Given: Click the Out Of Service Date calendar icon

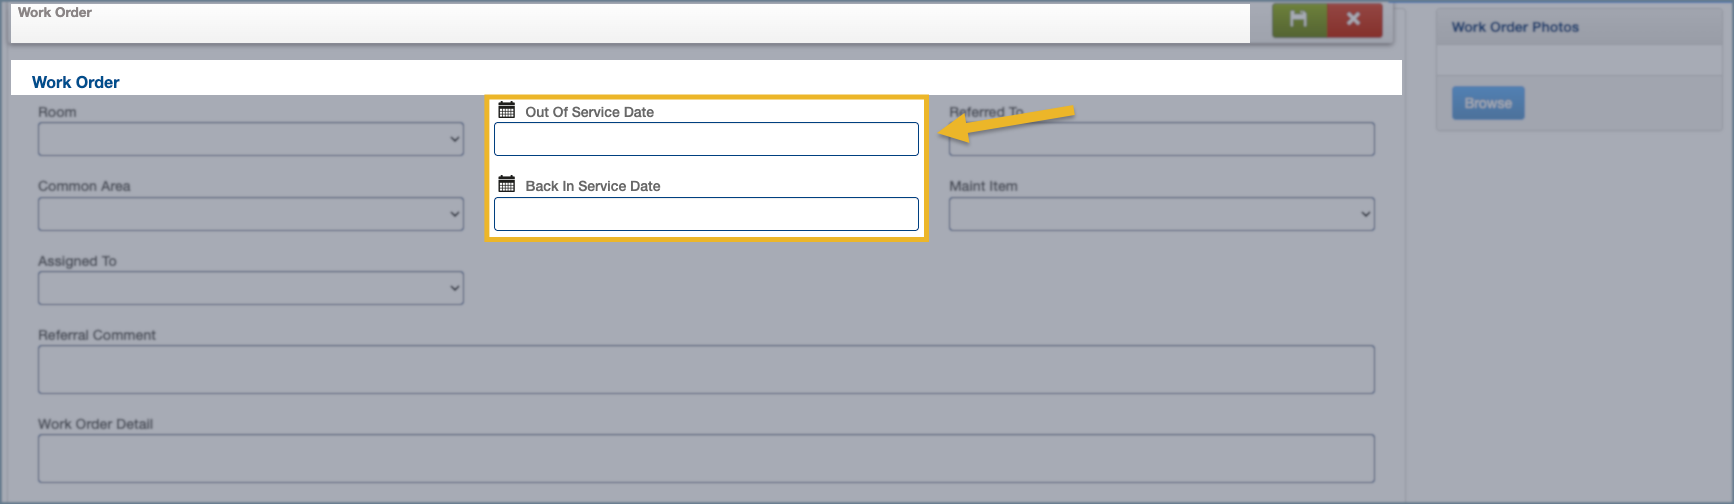Looking at the screenshot, I should tap(507, 110).
